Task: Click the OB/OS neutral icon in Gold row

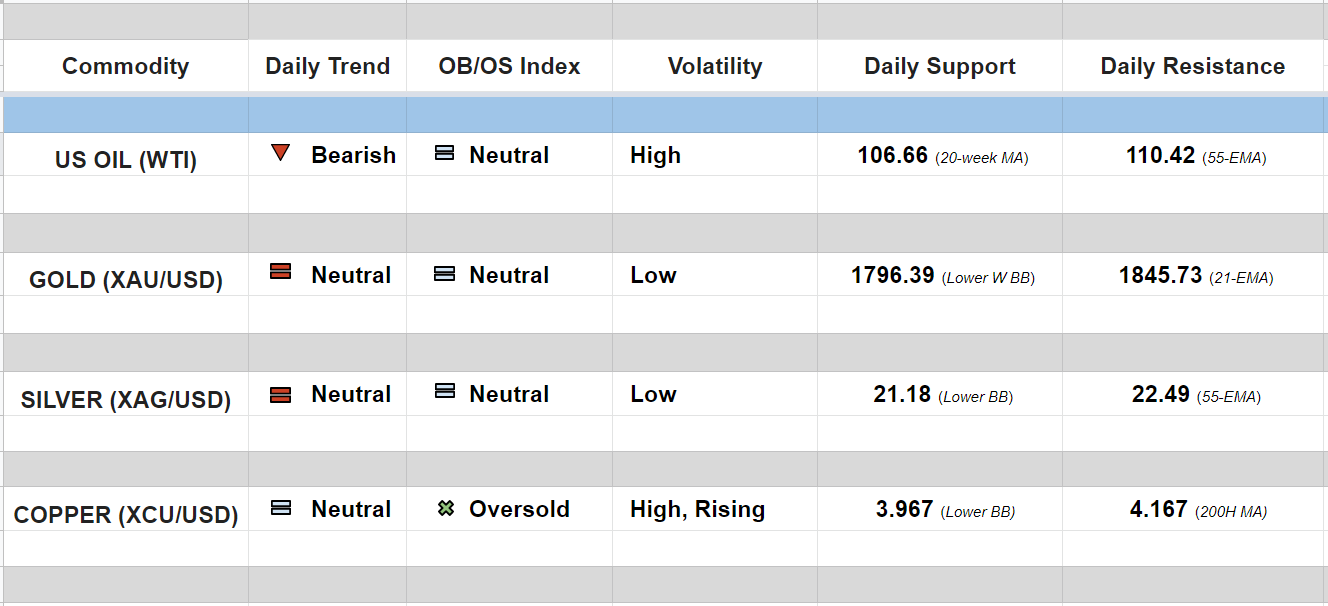Action: pos(445,273)
